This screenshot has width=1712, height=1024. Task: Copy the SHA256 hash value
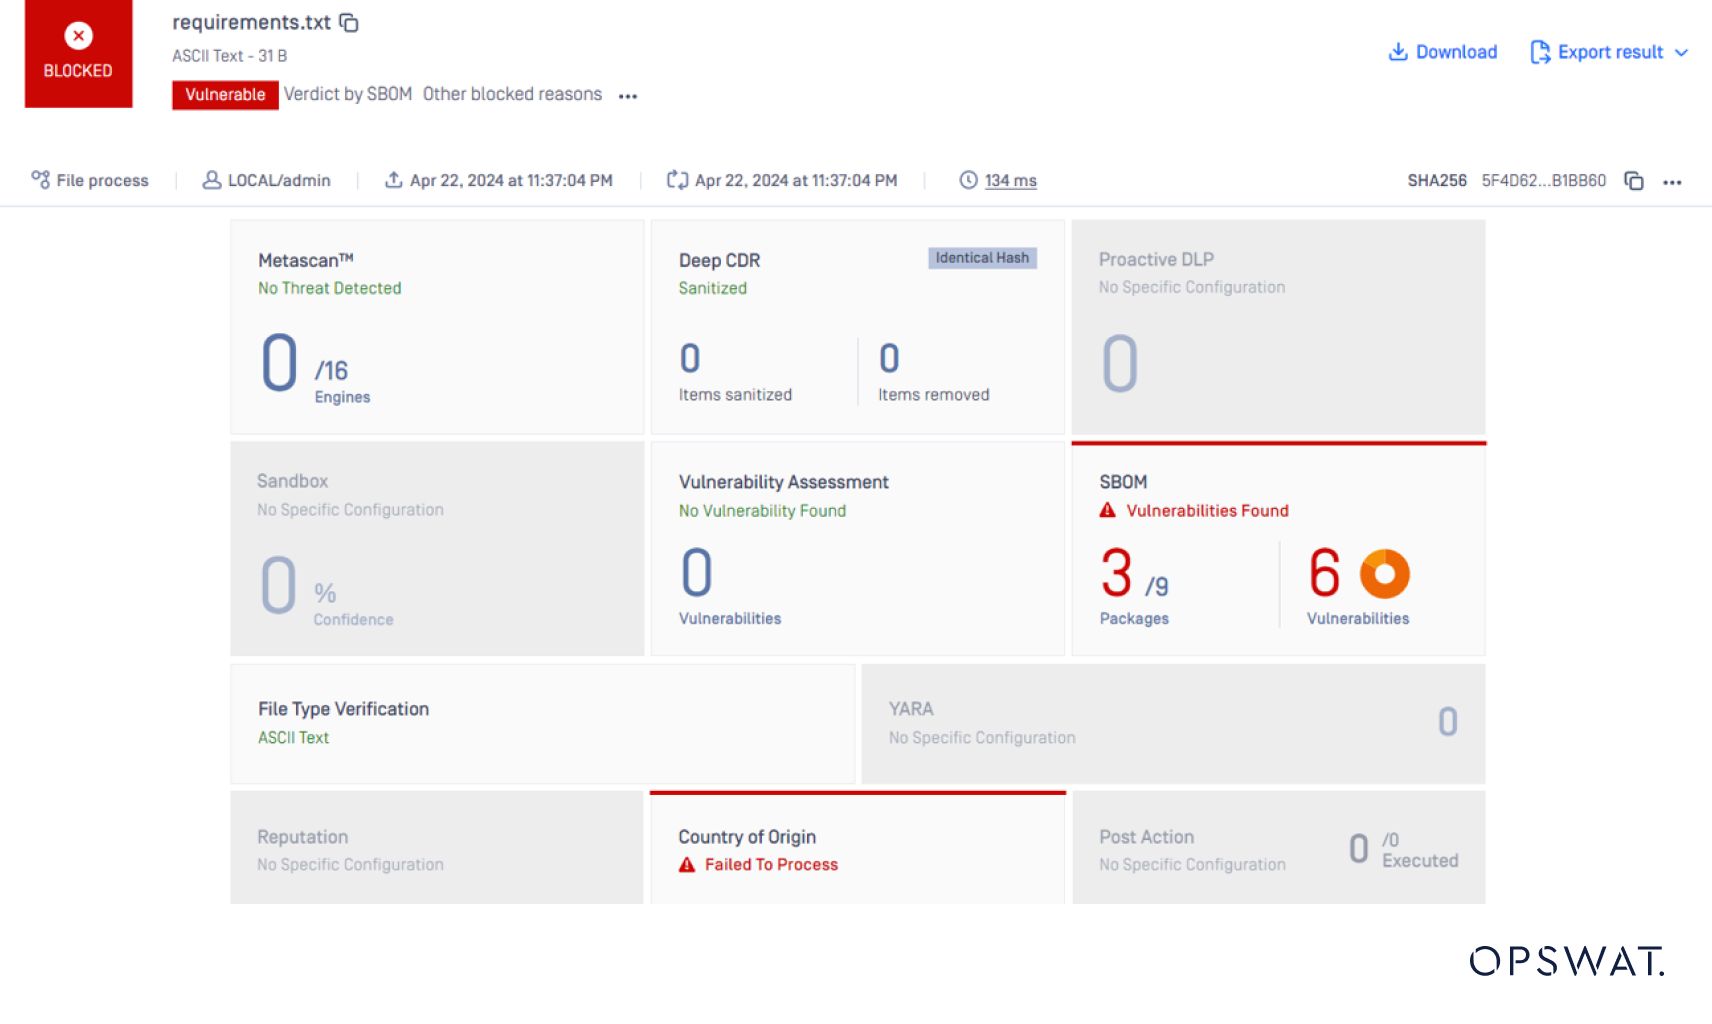click(1633, 181)
